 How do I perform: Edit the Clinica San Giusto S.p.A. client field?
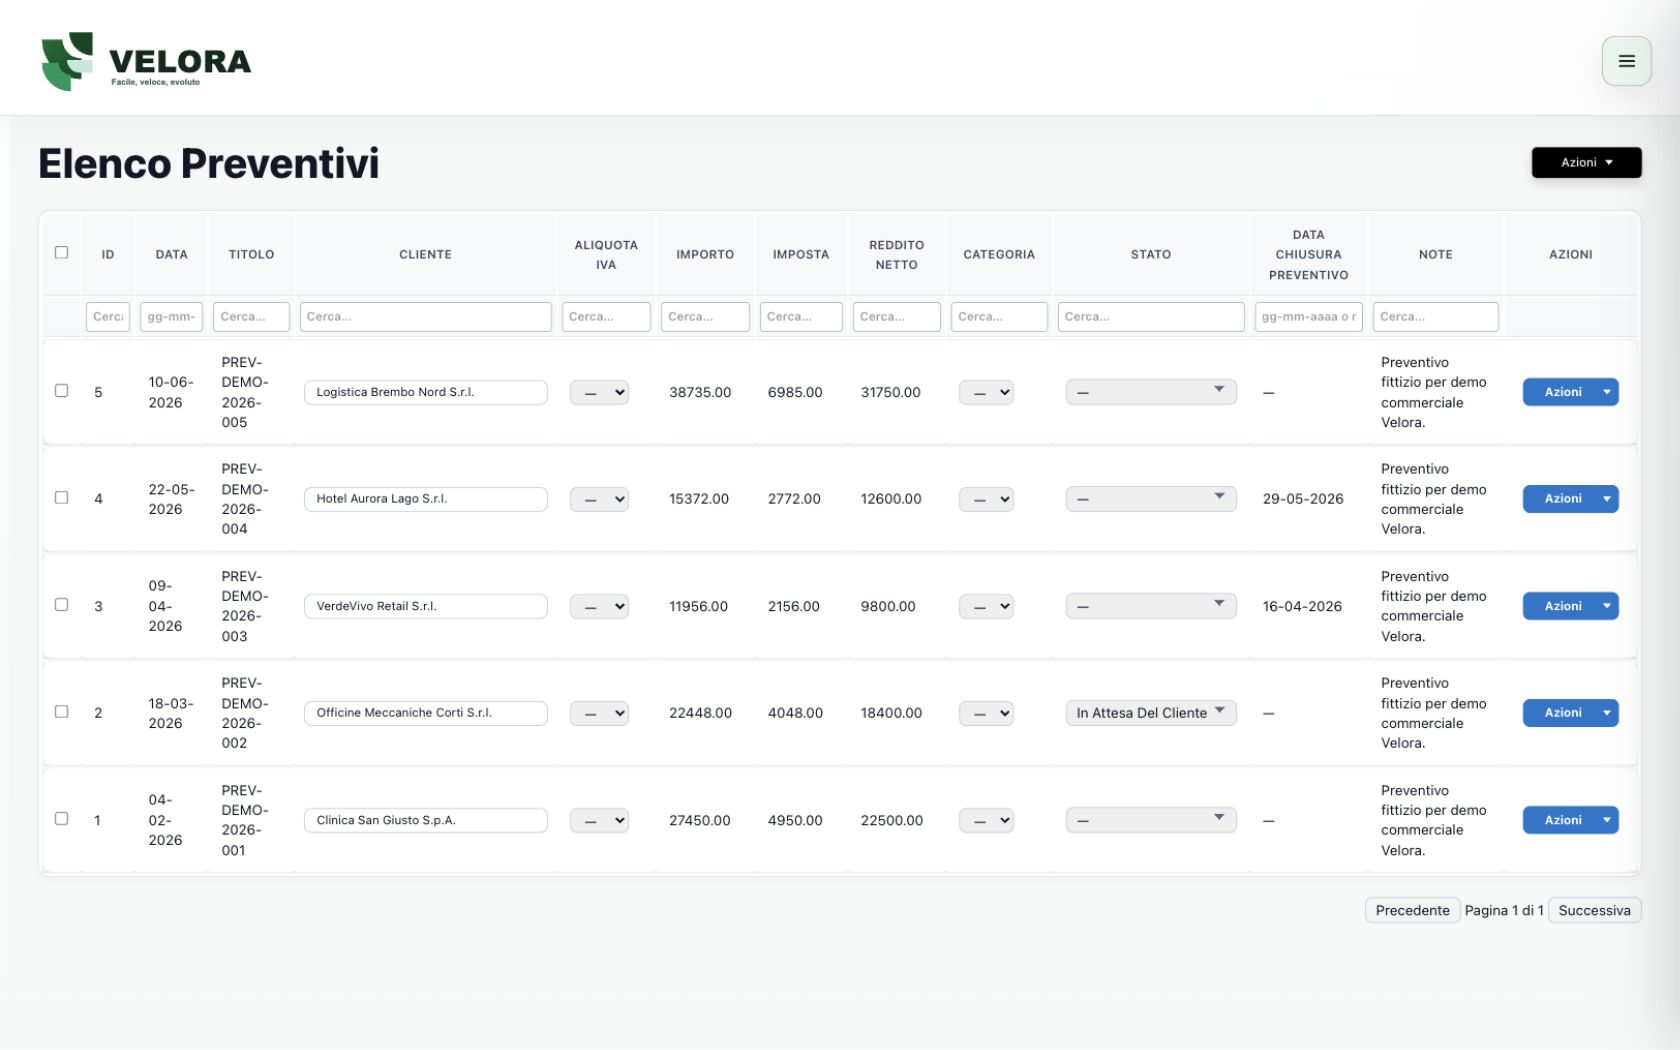[425, 820]
